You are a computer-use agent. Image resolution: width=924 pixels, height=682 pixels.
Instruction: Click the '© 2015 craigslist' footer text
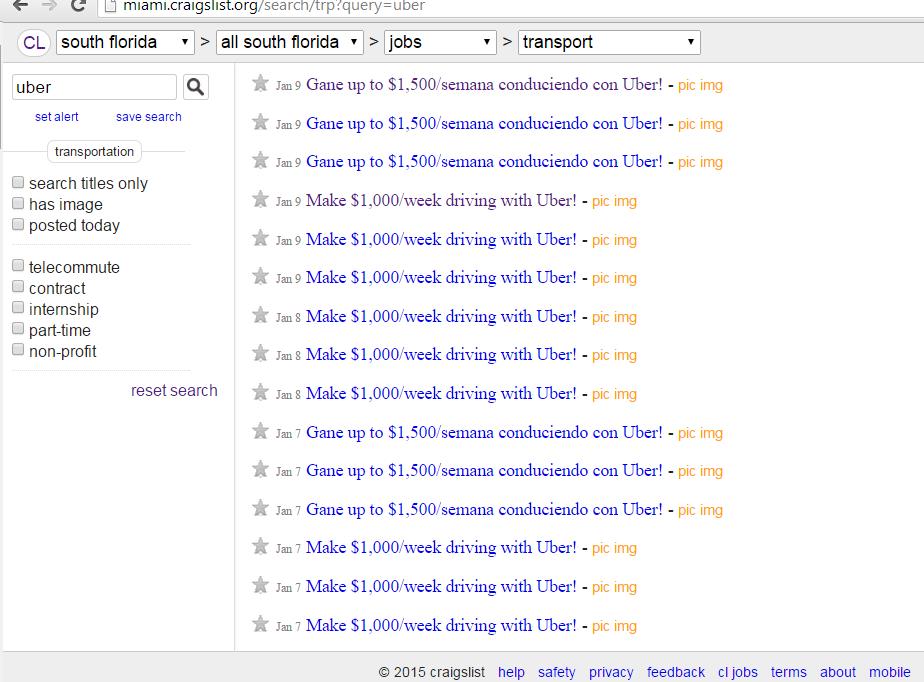tap(431, 672)
